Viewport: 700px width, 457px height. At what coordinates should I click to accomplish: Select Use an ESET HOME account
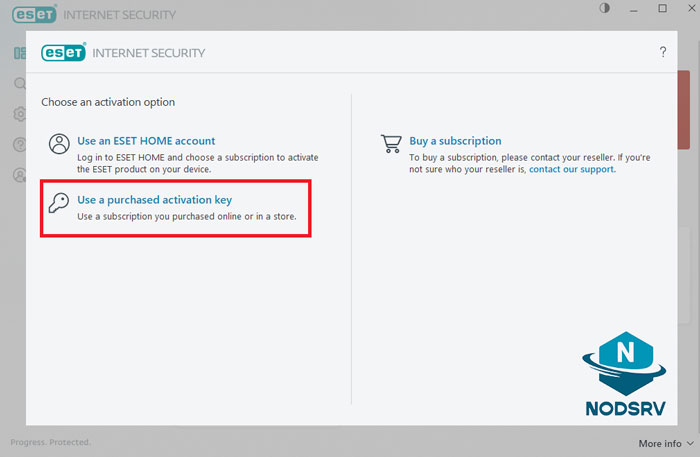pos(146,141)
